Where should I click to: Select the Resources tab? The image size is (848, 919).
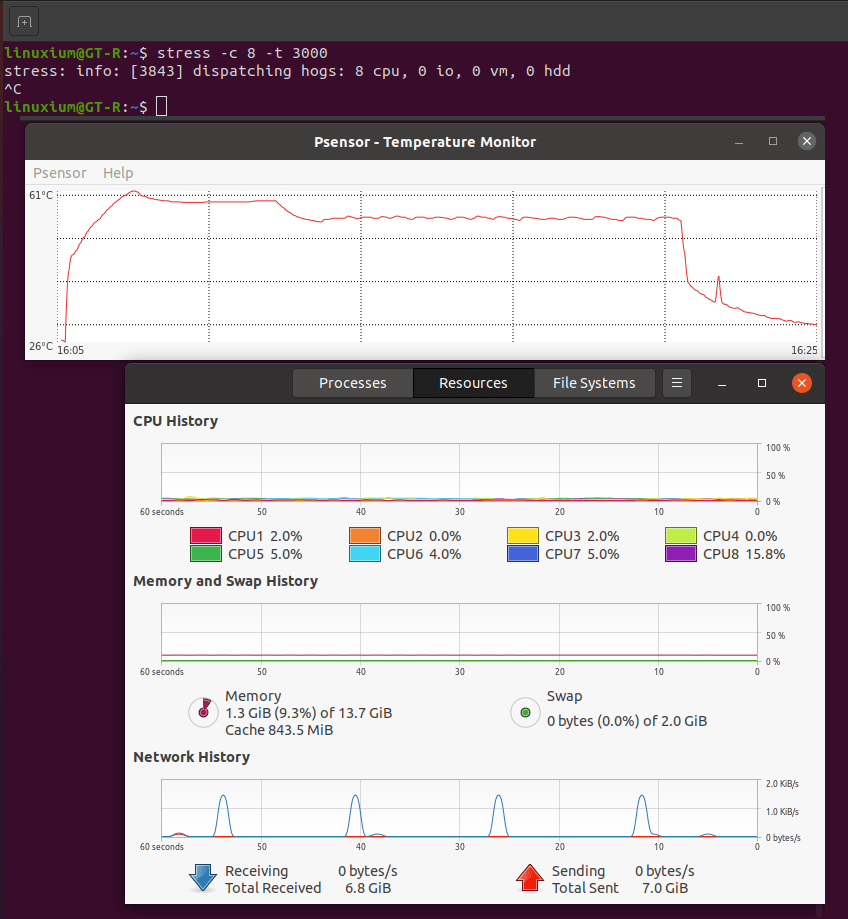click(x=474, y=383)
